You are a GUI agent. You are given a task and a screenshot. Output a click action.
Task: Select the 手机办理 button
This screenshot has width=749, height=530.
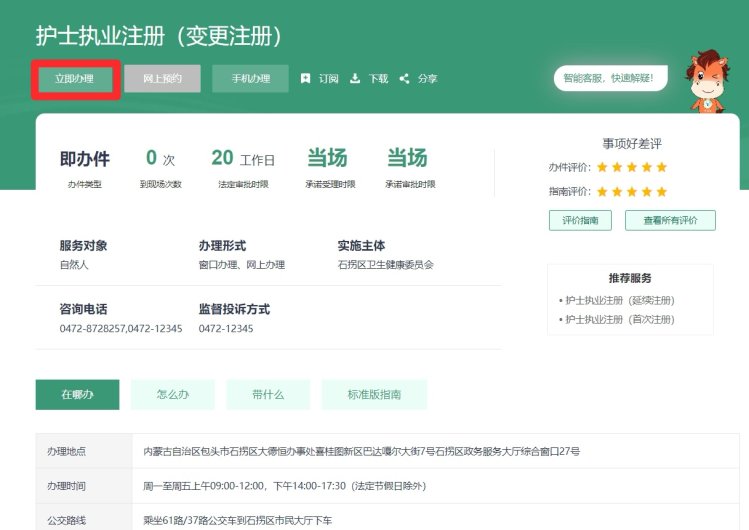(250, 79)
